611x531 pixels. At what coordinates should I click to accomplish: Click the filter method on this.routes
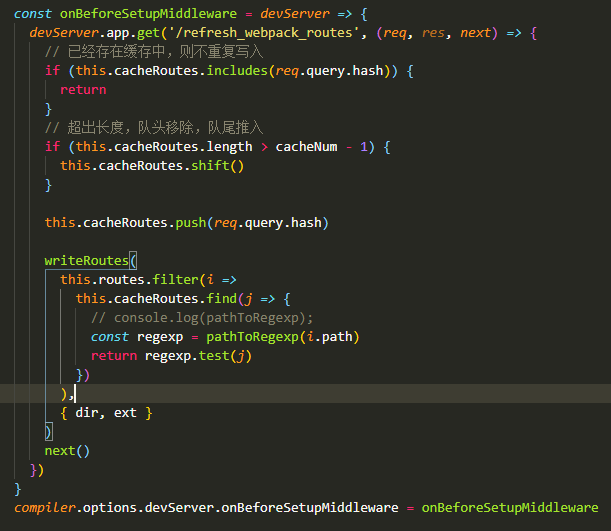(x=175, y=279)
